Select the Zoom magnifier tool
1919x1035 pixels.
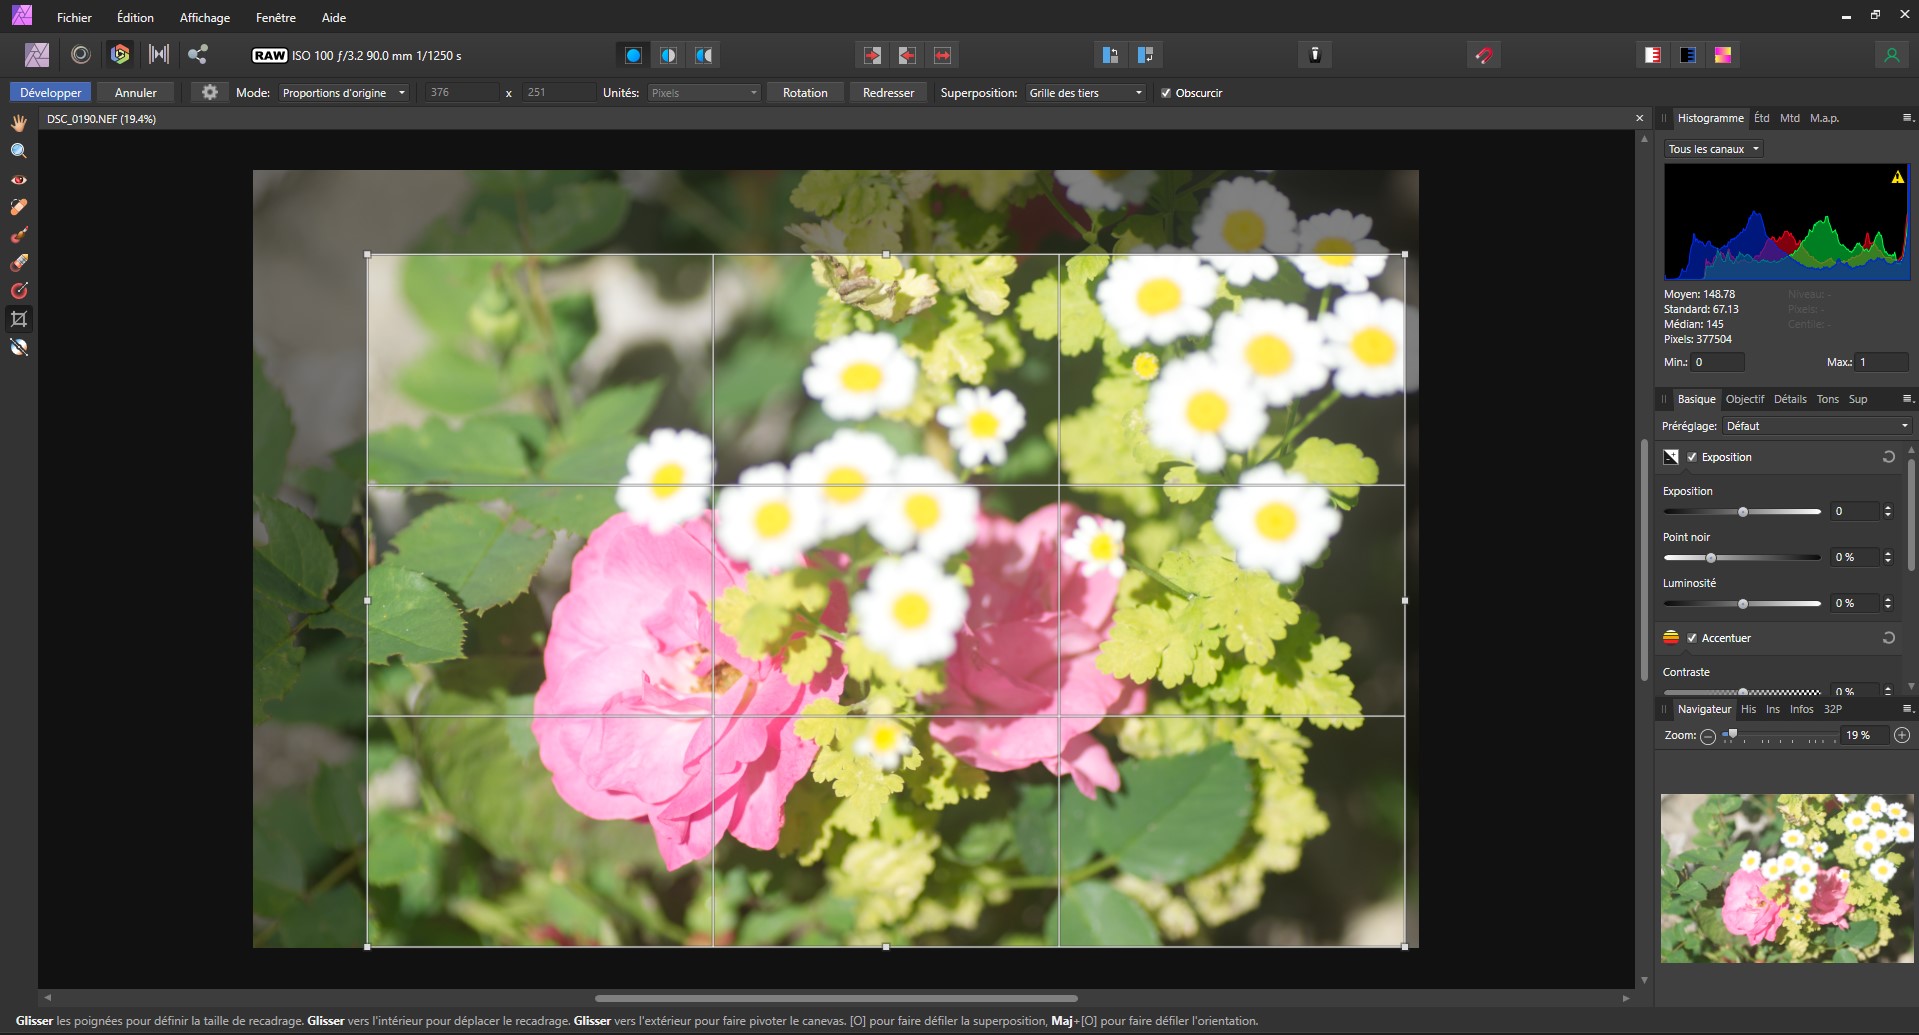point(19,151)
